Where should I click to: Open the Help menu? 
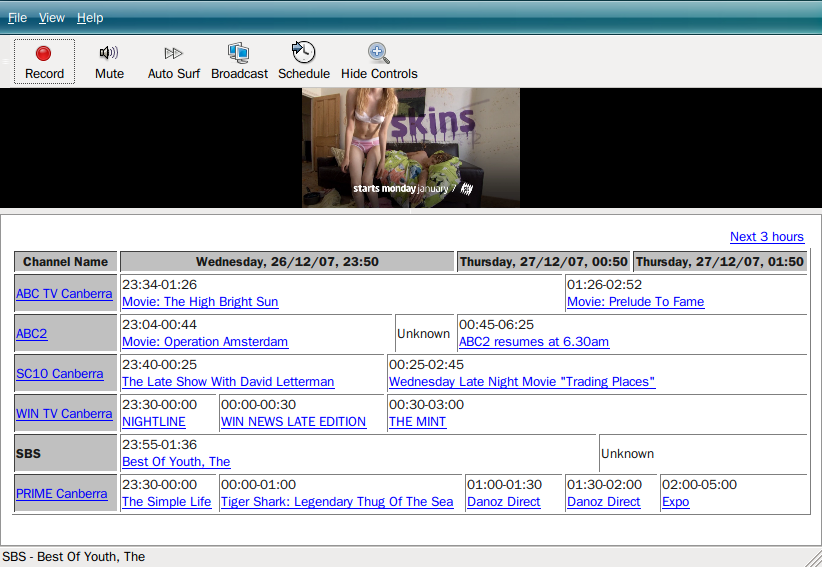pyautogui.click(x=90, y=18)
